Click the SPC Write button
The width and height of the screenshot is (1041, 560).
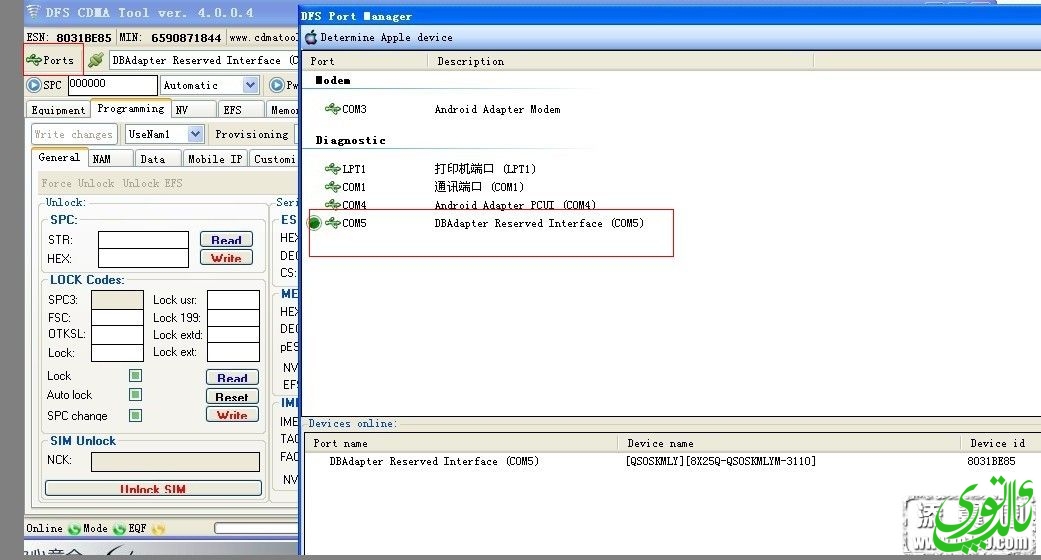tap(226, 258)
